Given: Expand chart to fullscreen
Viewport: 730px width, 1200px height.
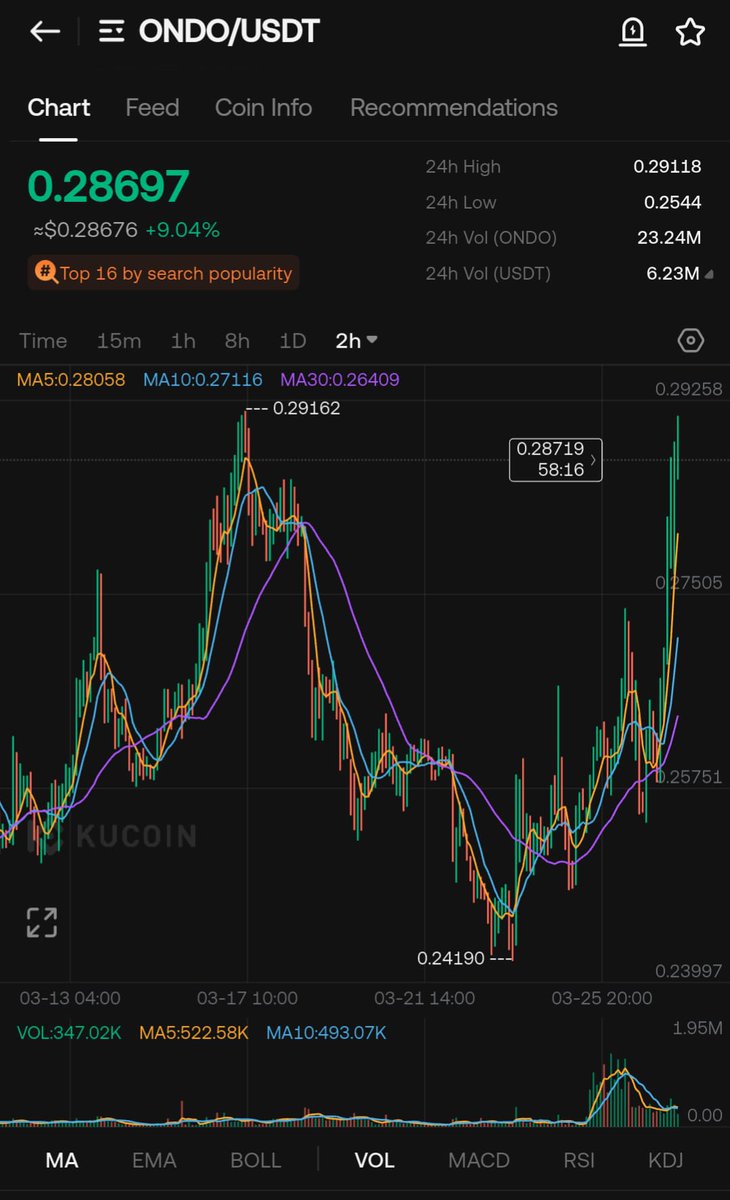Looking at the screenshot, I should [x=41, y=922].
